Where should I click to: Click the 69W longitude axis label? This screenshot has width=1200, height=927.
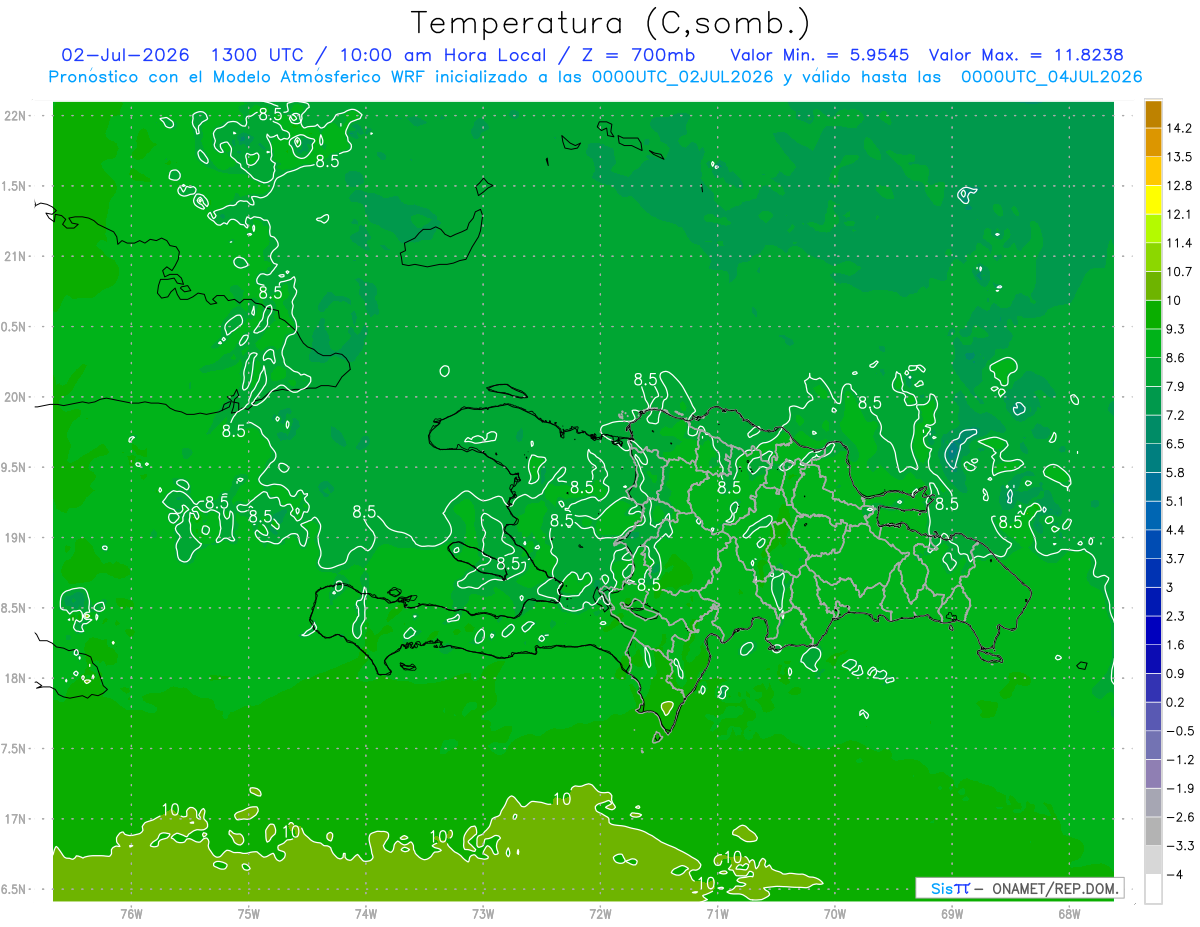coord(952,914)
